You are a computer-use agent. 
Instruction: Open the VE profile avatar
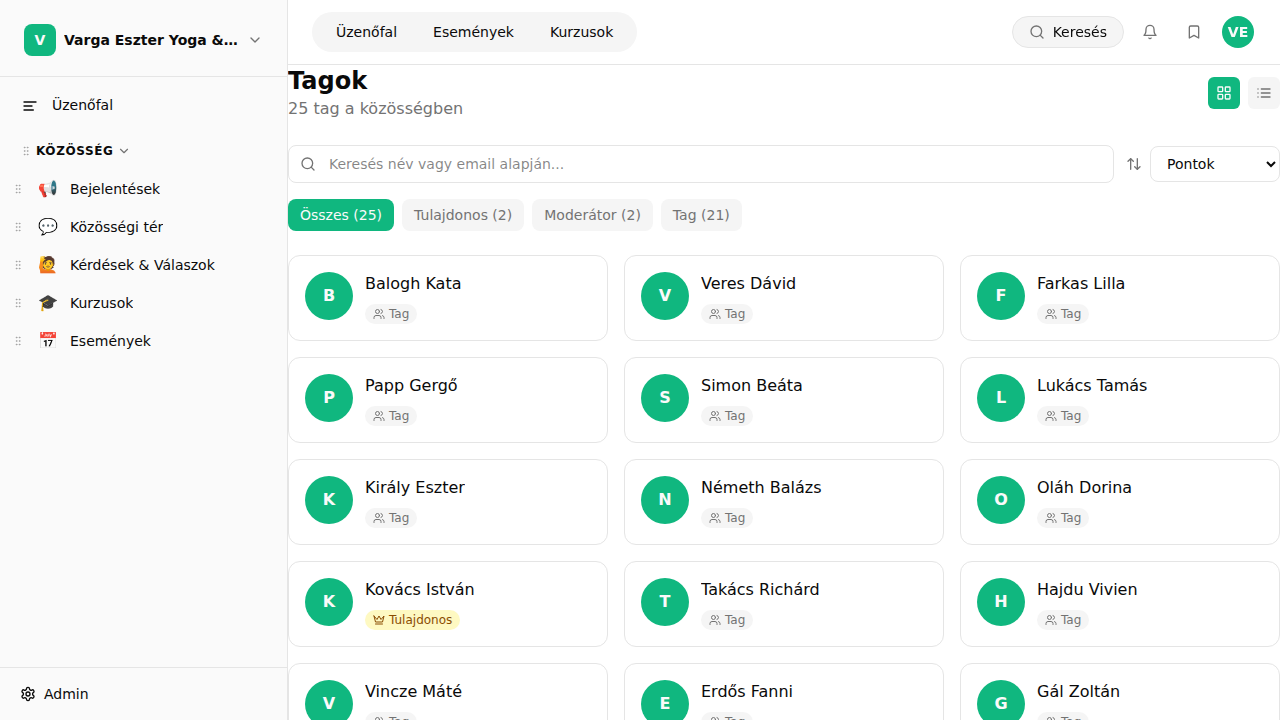pyautogui.click(x=1238, y=31)
